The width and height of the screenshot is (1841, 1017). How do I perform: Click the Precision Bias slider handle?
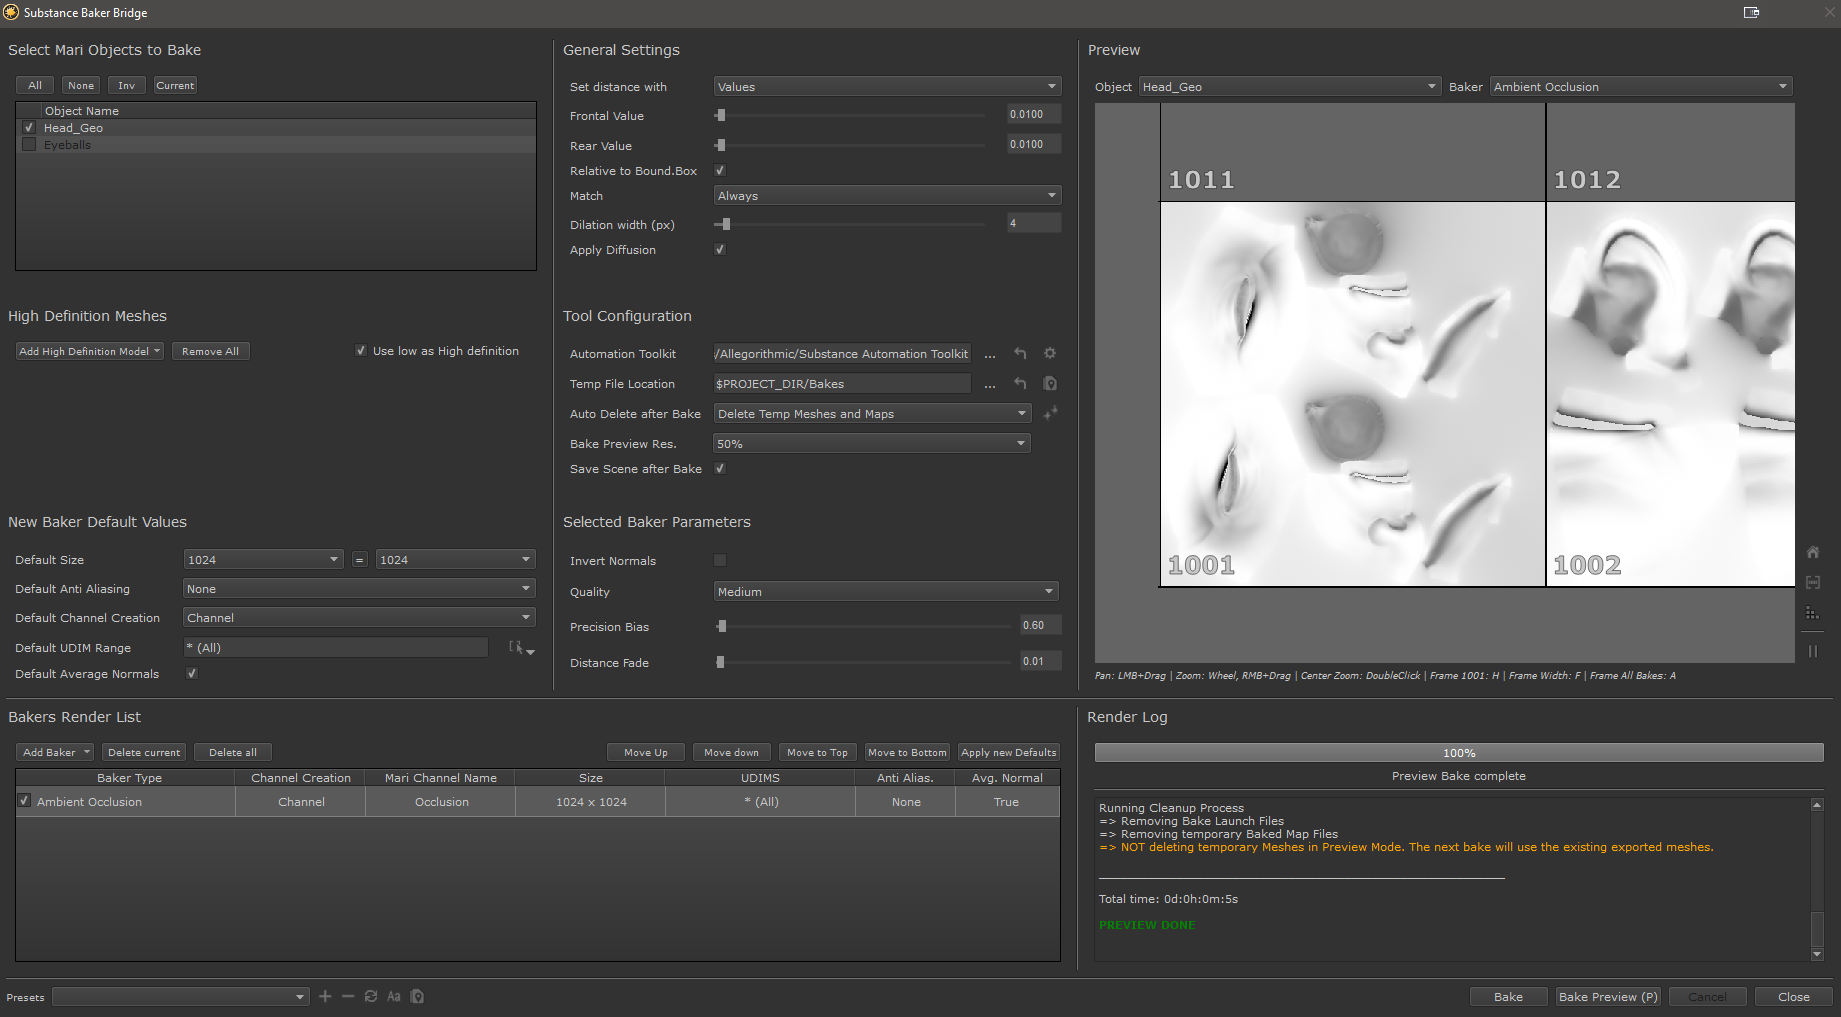point(722,627)
